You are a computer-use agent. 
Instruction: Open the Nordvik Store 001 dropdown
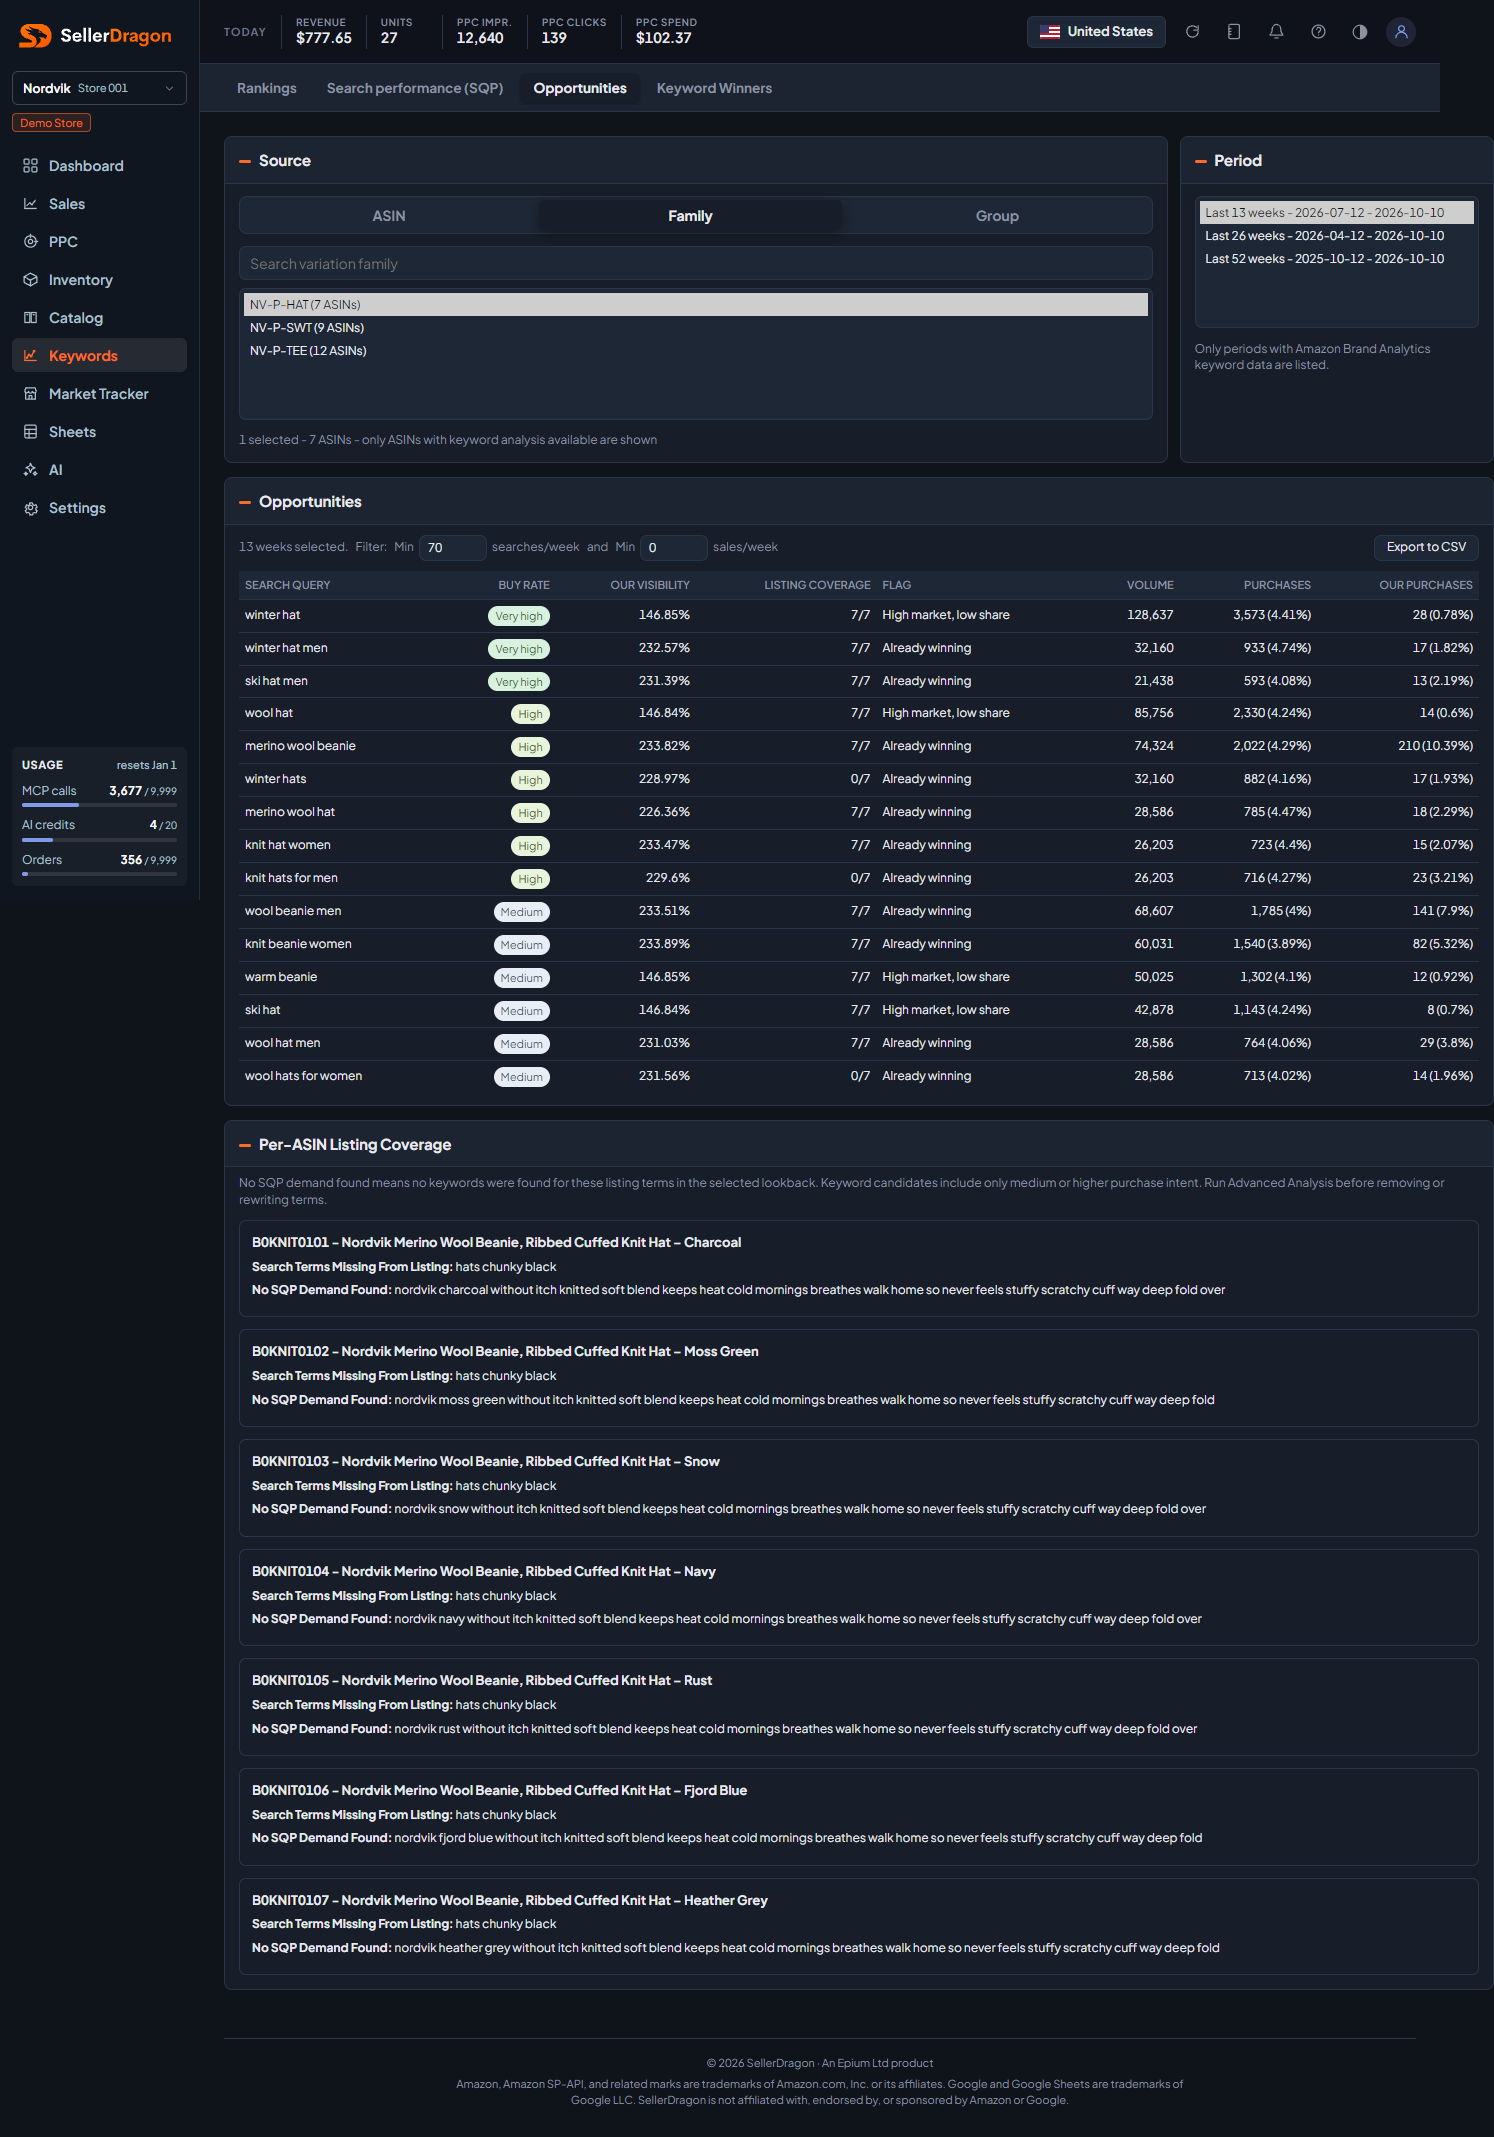(x=99, y=88)
